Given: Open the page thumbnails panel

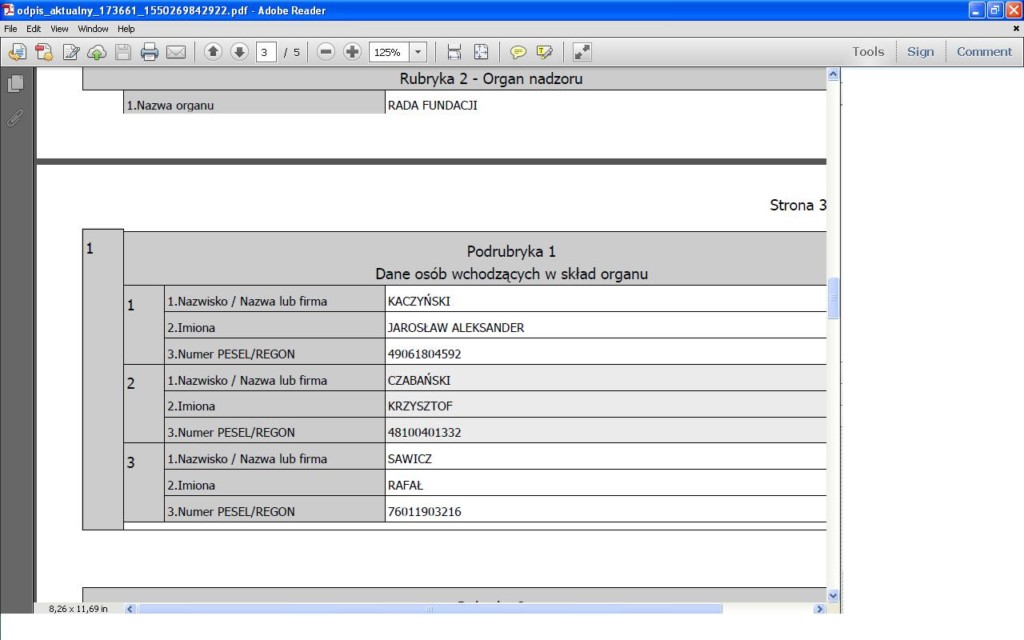Looking at the screenshot, I should tap(15, 84).
